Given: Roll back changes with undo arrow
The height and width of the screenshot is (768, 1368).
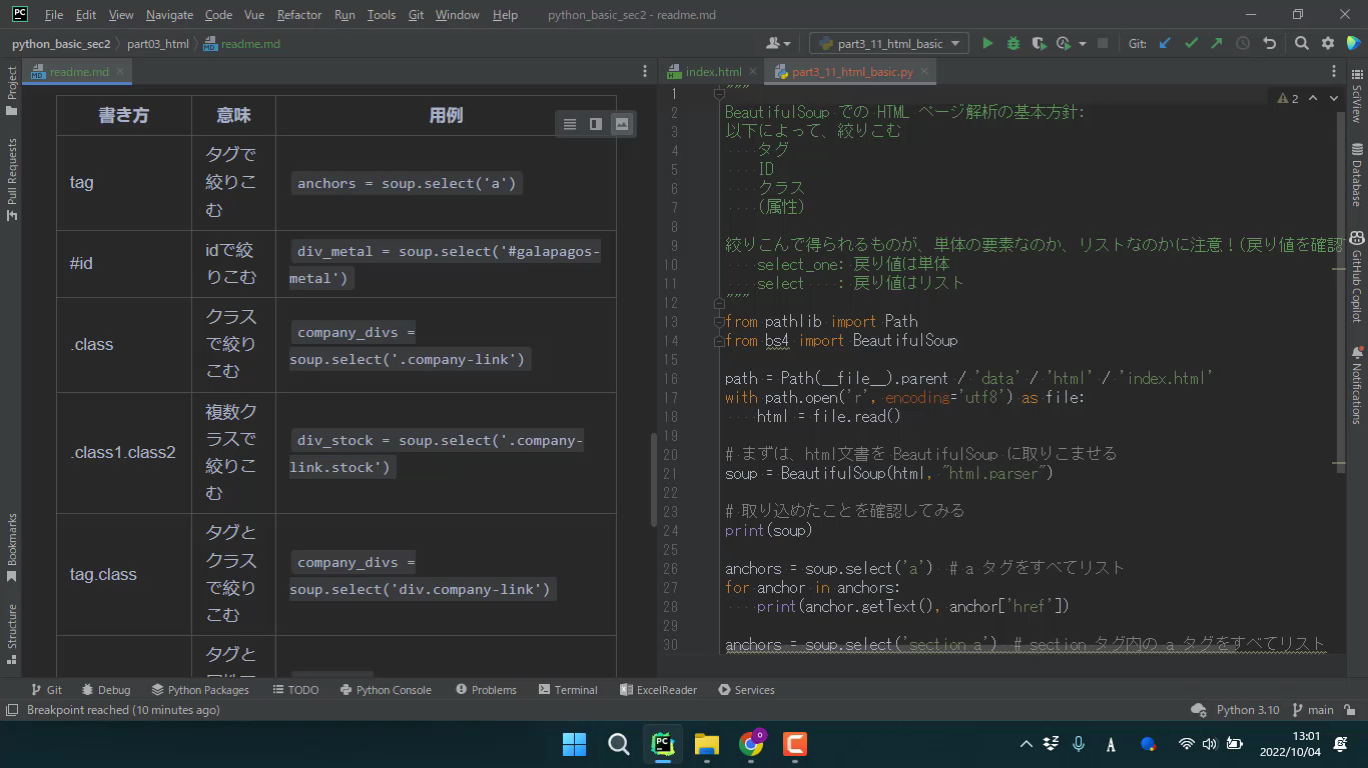Looking at the screenshot, I should [x=1269, y=44].
